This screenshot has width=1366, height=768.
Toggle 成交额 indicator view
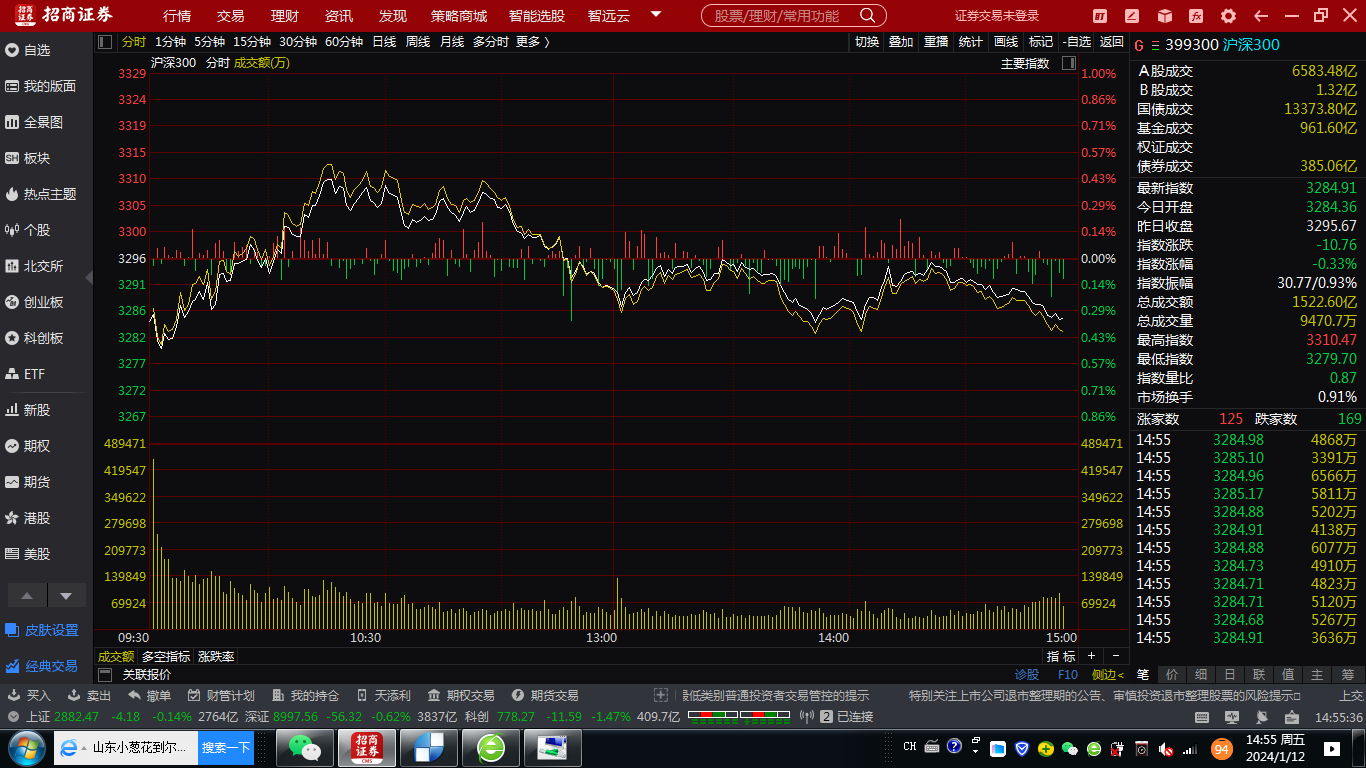coord(115,657)
